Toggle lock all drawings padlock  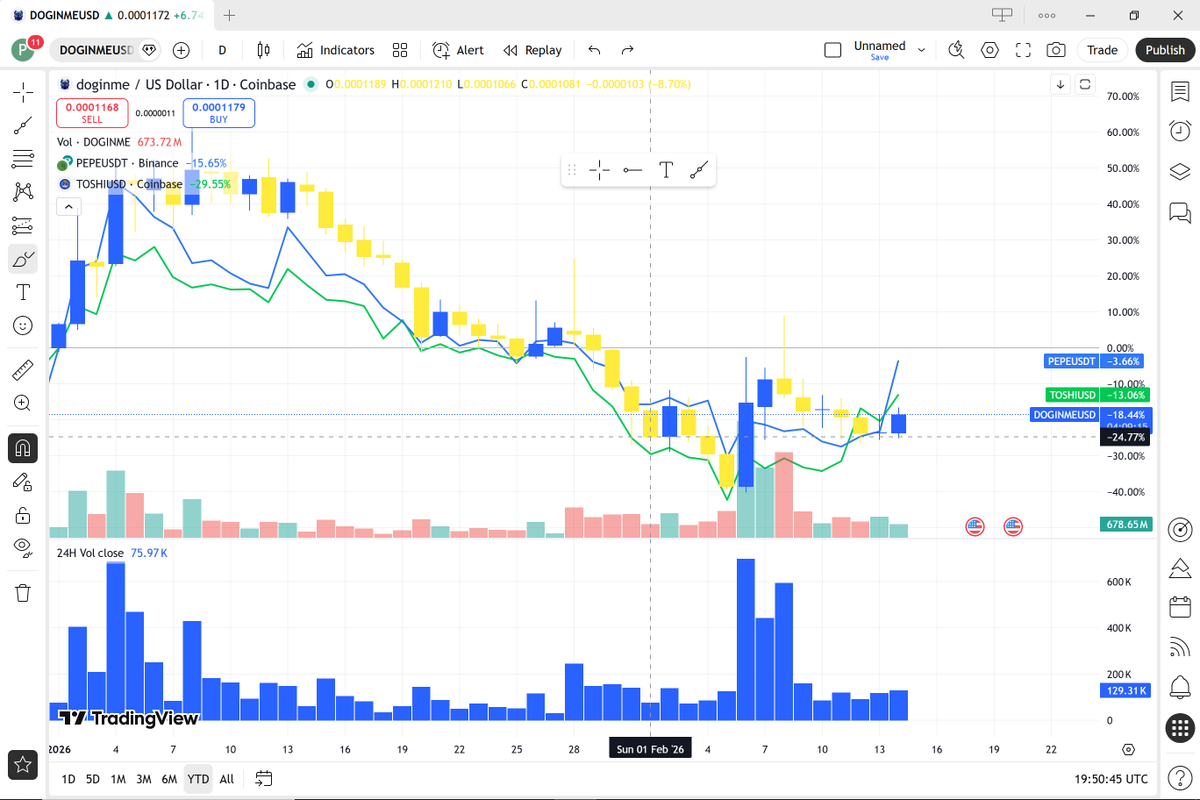[22, 515]
